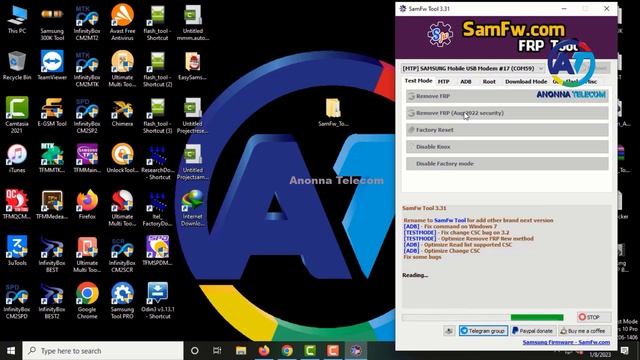Switch to the Root tab
Screen dimensions: 640x360
click(x=489, y=82)
